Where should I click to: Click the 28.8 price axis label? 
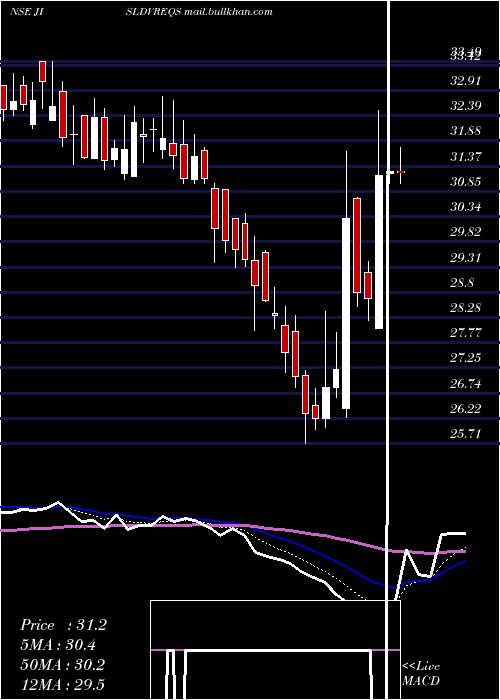462,283
